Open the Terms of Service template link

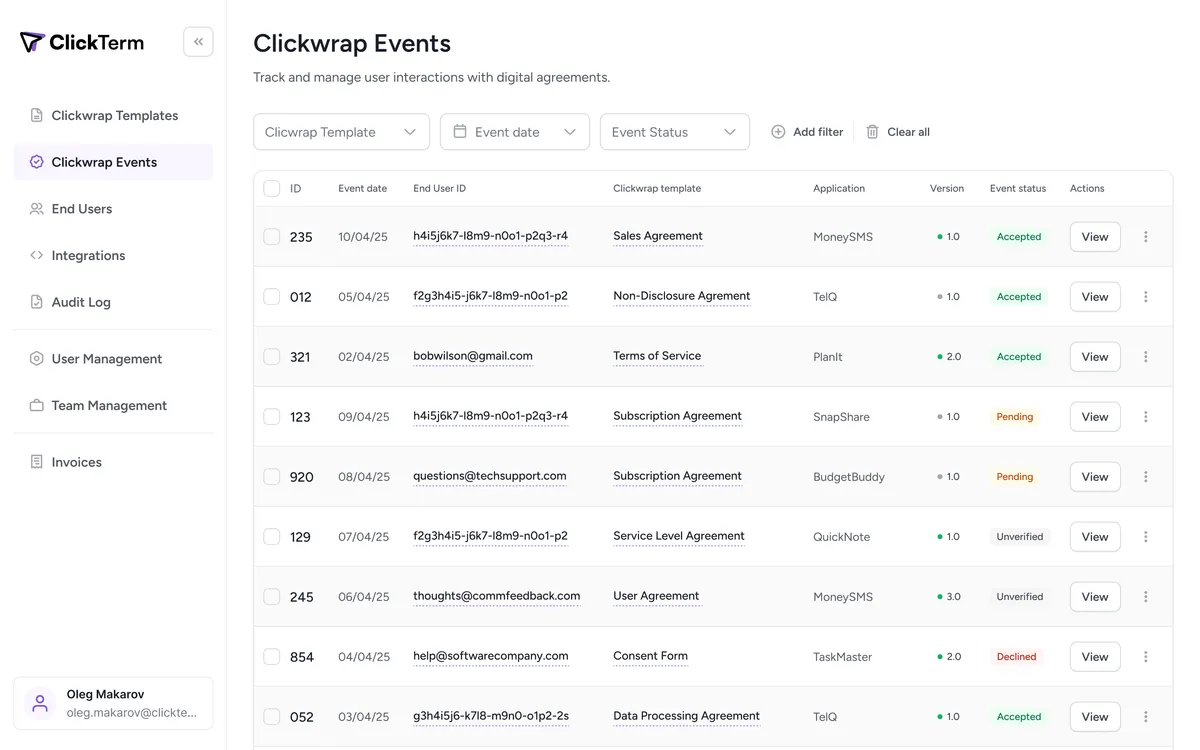[657, 356]
